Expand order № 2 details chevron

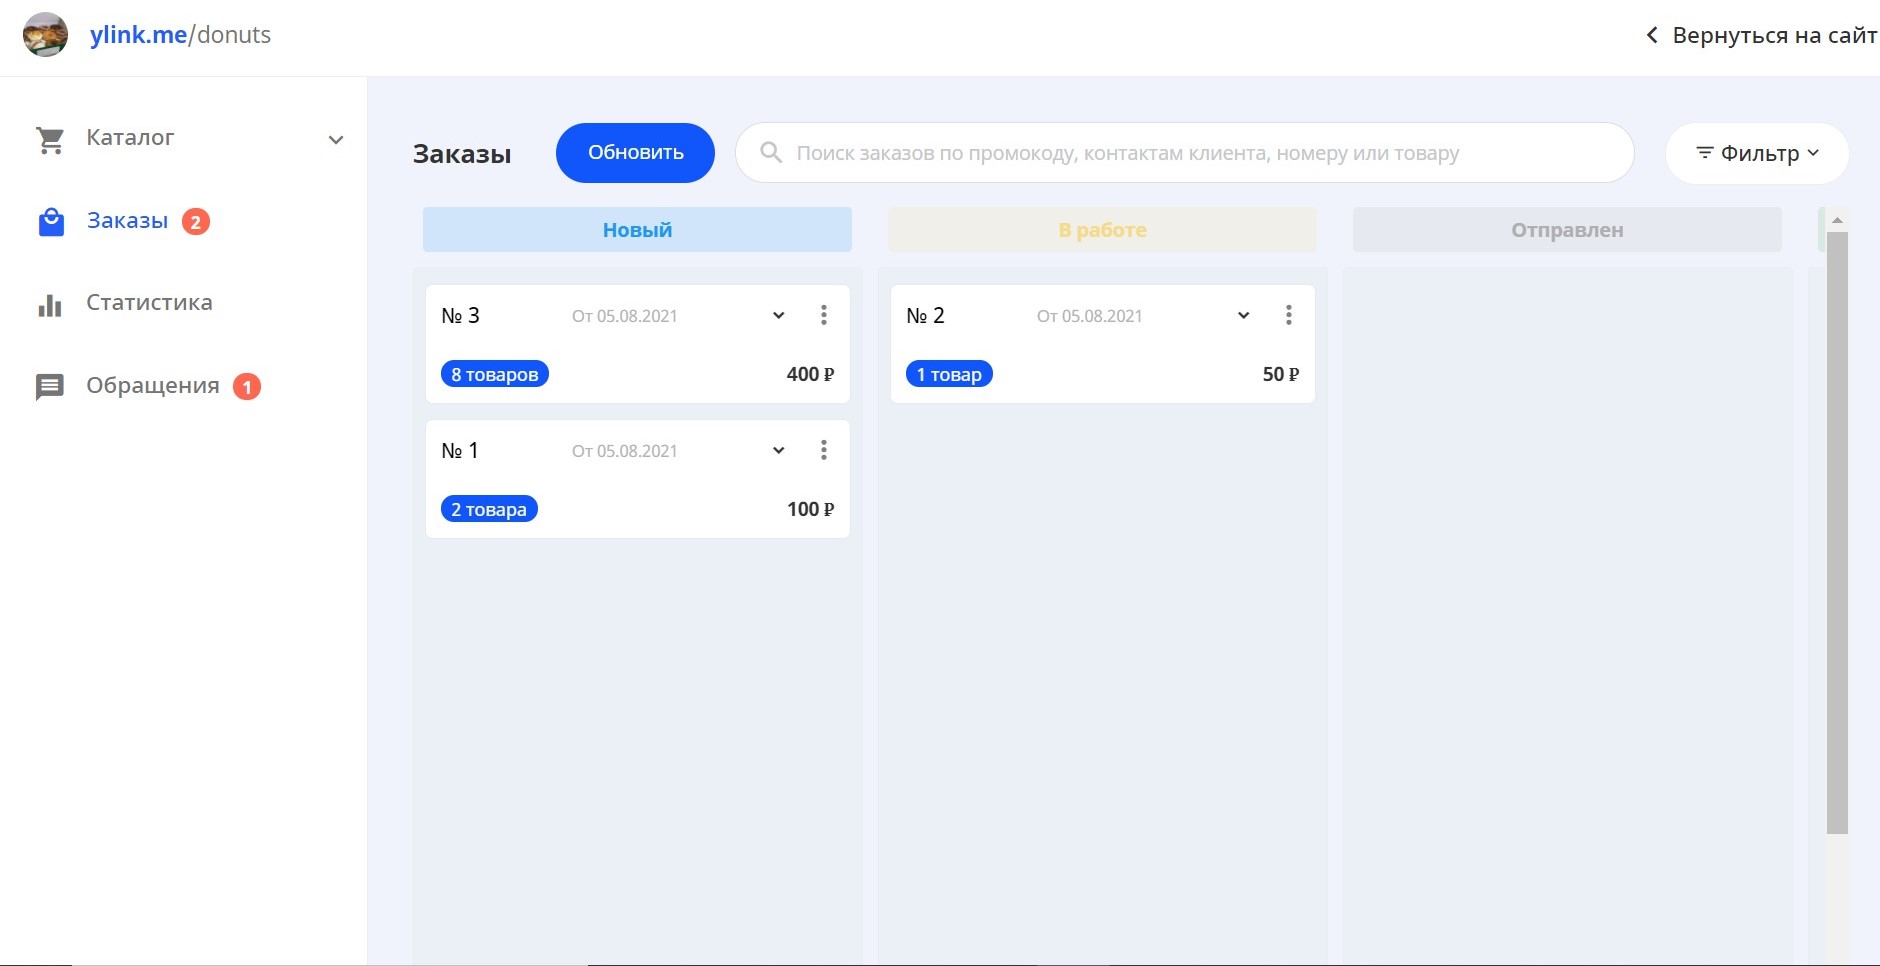coord(1243,316)
